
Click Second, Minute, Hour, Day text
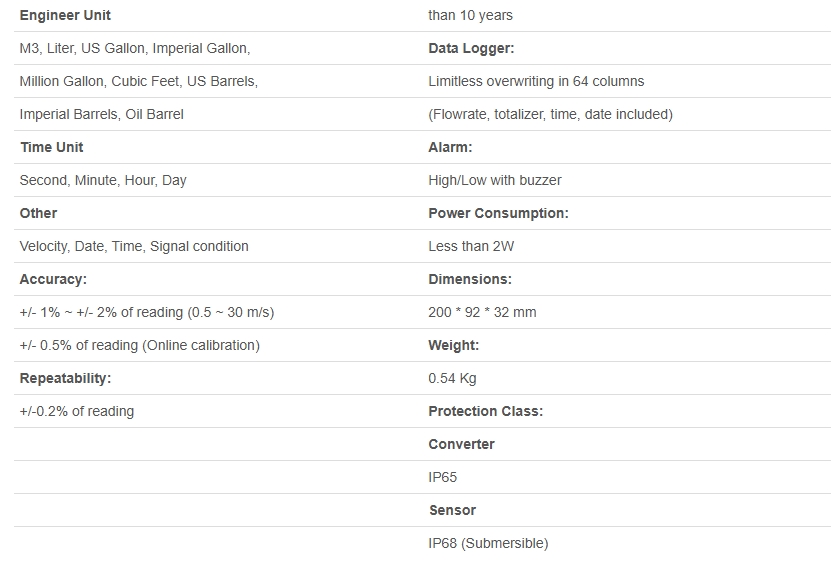click(x=103, y=180)
